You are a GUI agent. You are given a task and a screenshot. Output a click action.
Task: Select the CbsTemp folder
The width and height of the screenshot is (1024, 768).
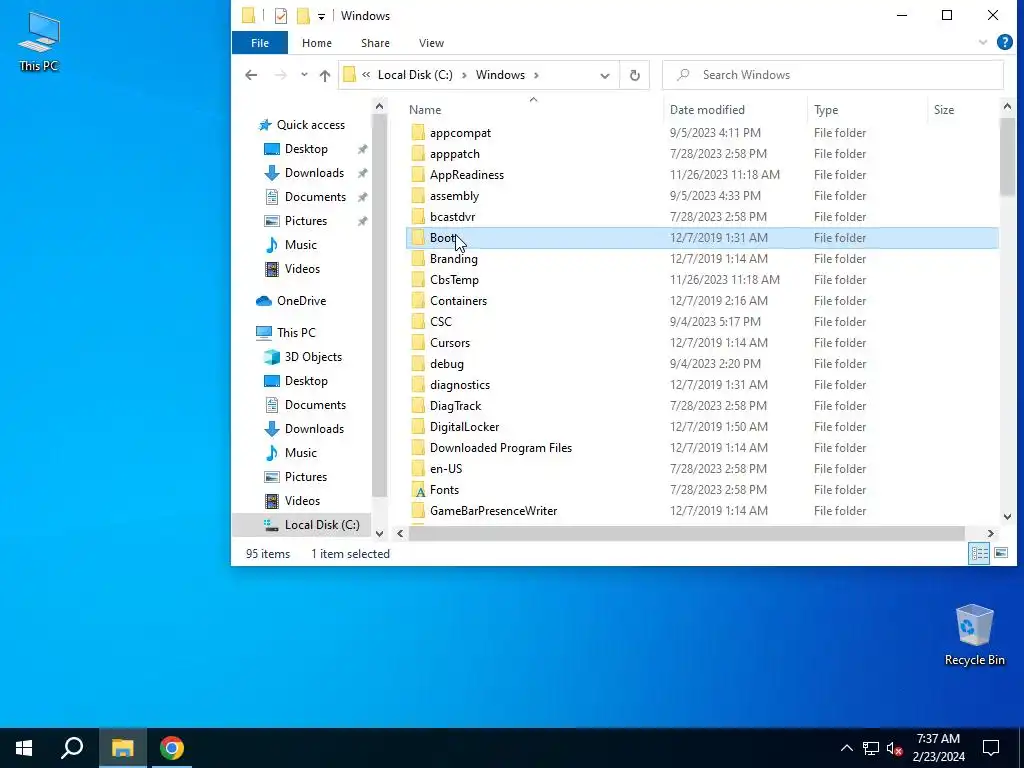click(454, 280)
